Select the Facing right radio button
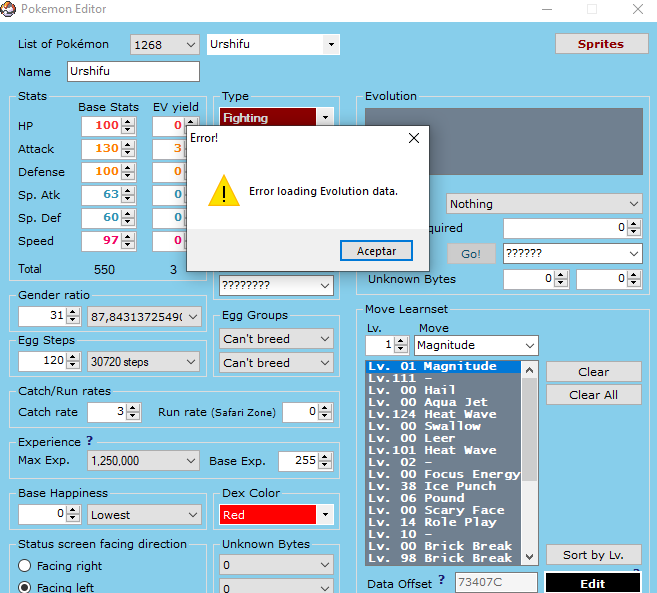Image resolution: width=657 pixels, height=593 pixels. click(25, 565)
